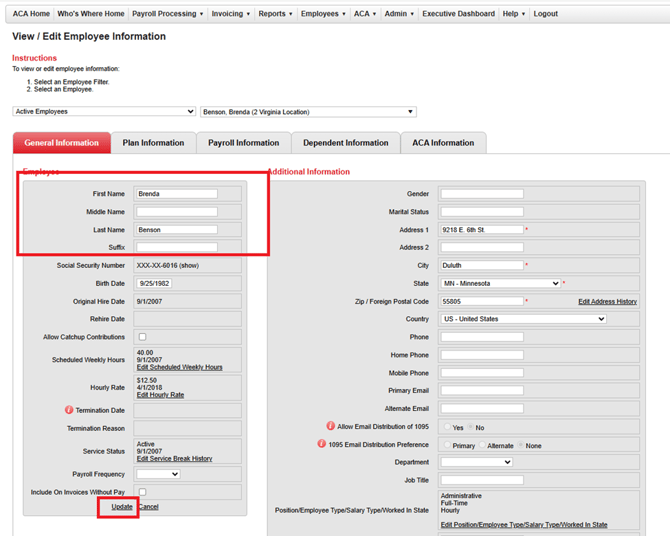Click info icon beside Allow Email Distribution

[x=330, y=426]
